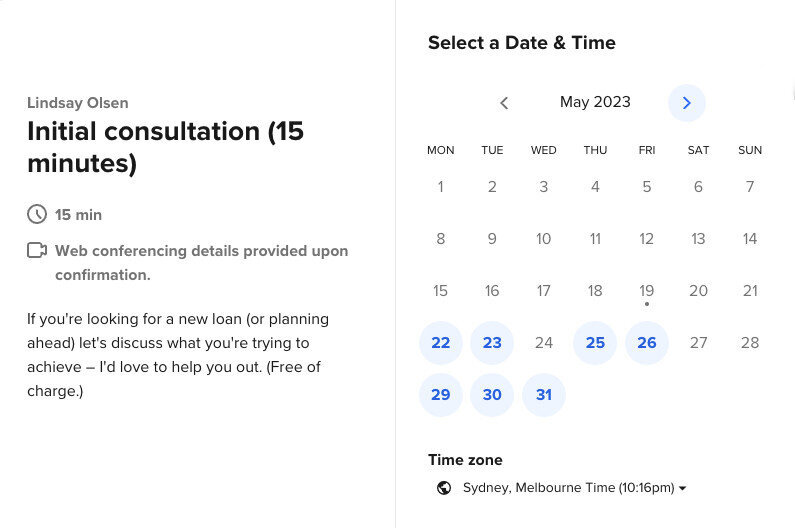
Task: Select Monday May 29
Action: [441, 395]
